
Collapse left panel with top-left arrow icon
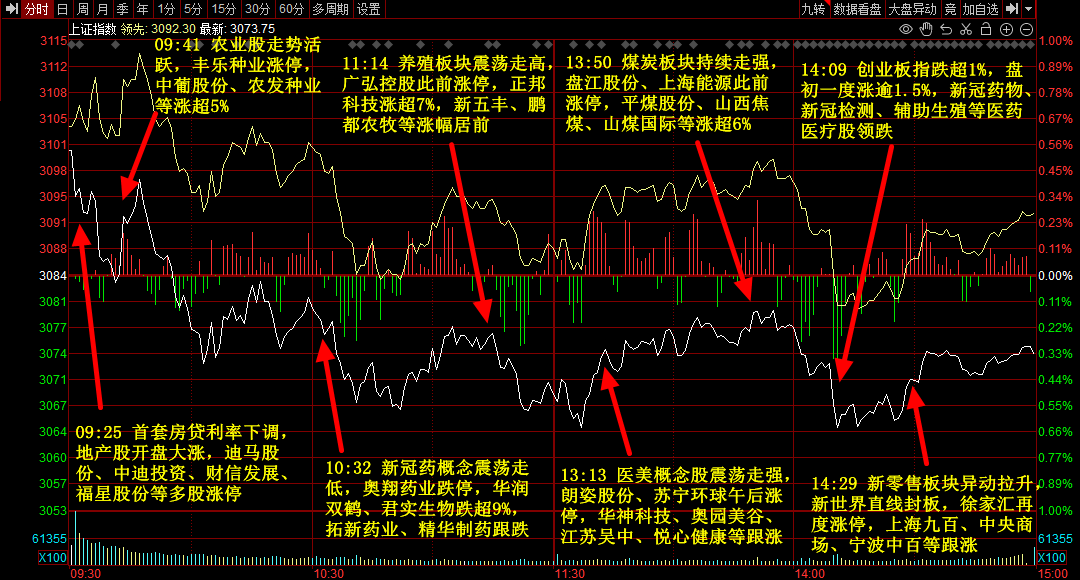click(10, 9)
